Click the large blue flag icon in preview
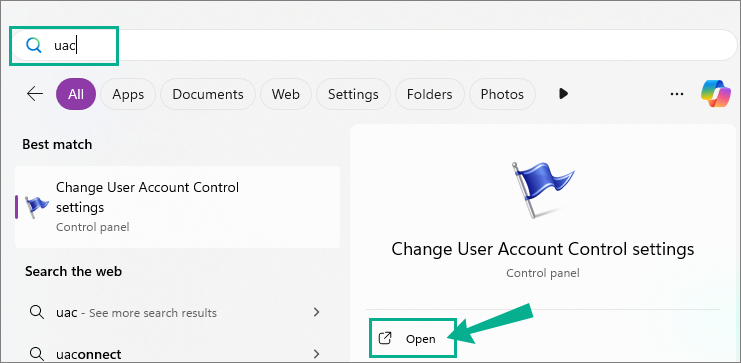The image size is (741, 363). click(542, 190)
